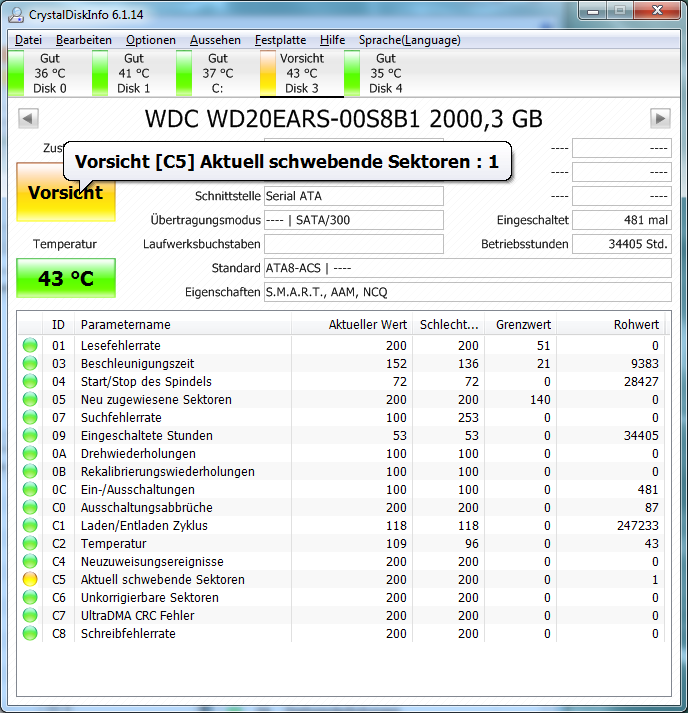Open the Aussehen menu

tap(215, 40)
